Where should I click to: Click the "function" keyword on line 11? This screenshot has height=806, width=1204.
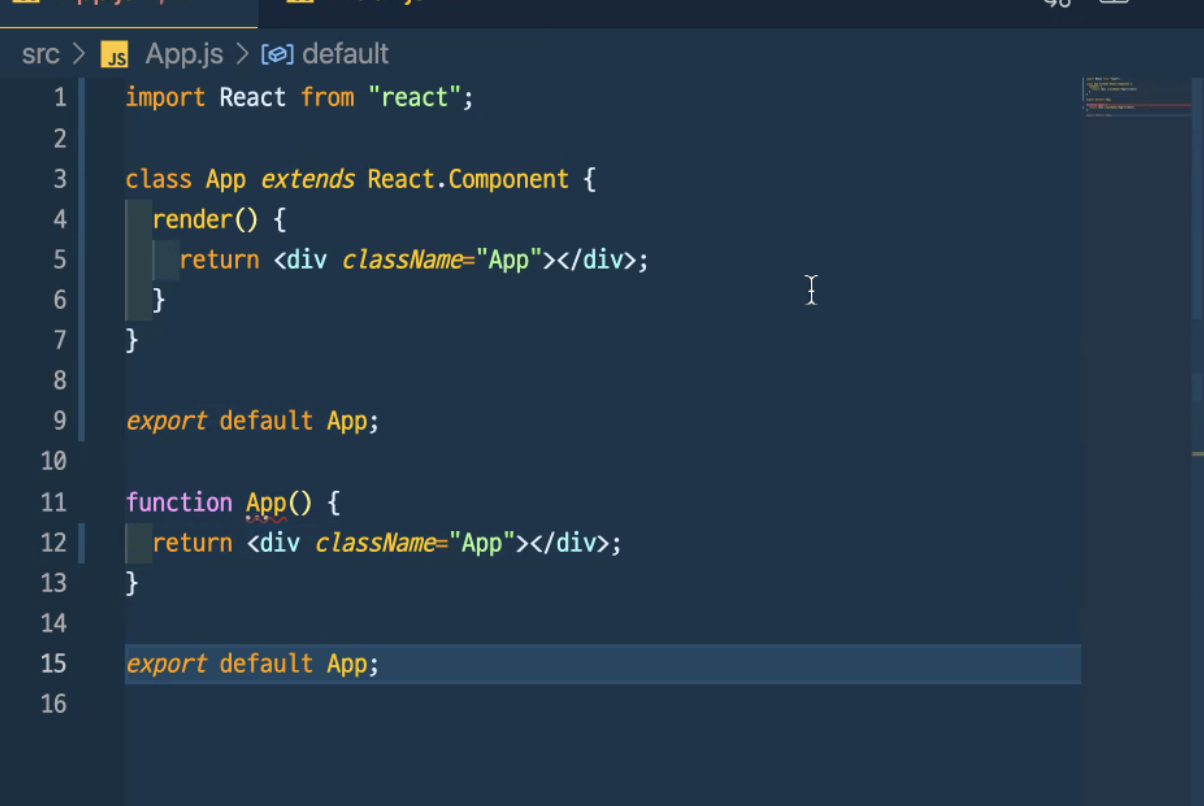179,502
